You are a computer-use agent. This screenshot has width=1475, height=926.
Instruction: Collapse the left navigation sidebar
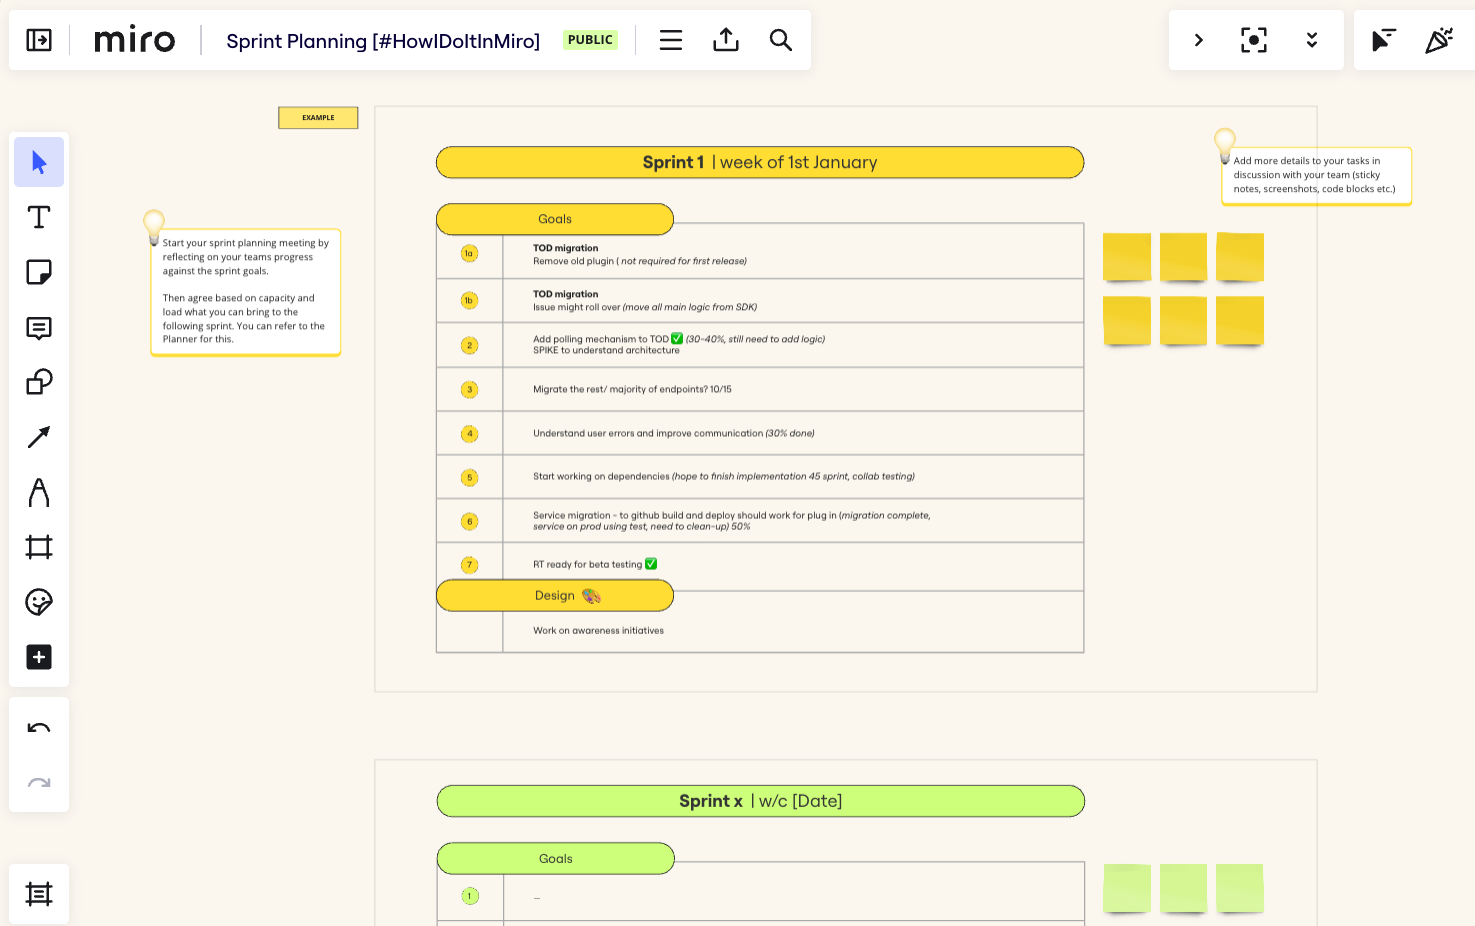[x=38, y=40]
